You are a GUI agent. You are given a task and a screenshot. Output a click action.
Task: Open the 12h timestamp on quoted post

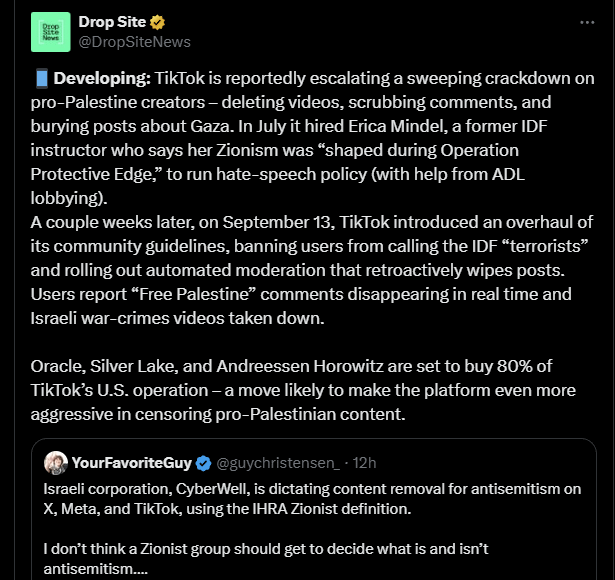tap(365, 463)
